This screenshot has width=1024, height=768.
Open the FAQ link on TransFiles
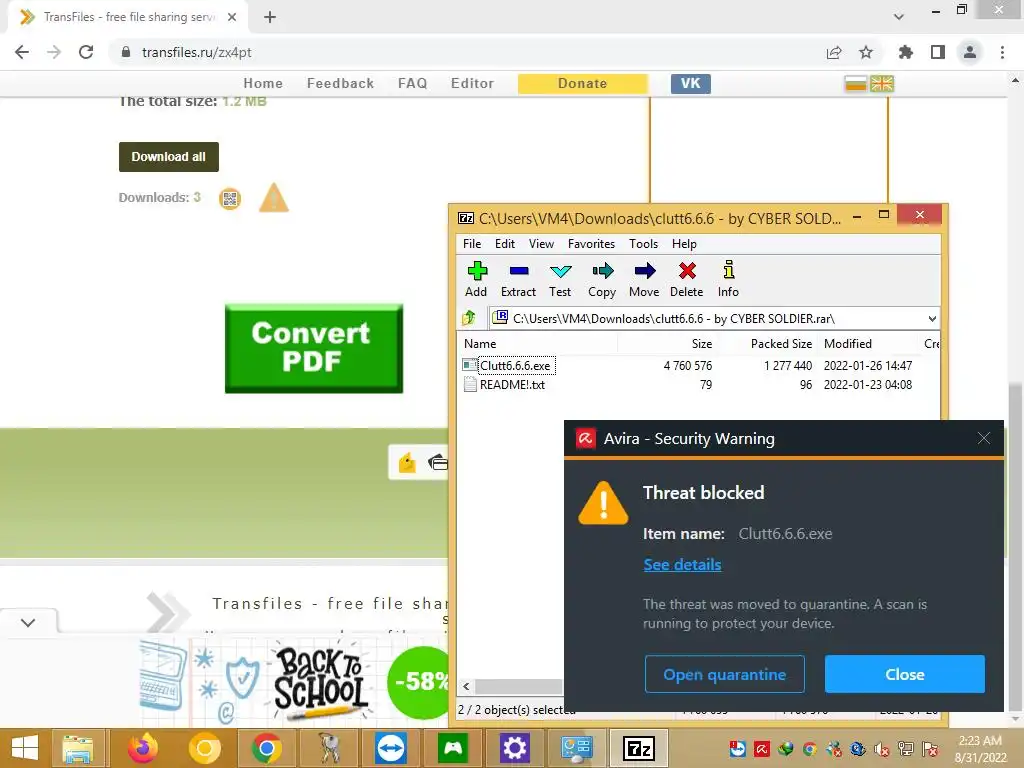413,84
